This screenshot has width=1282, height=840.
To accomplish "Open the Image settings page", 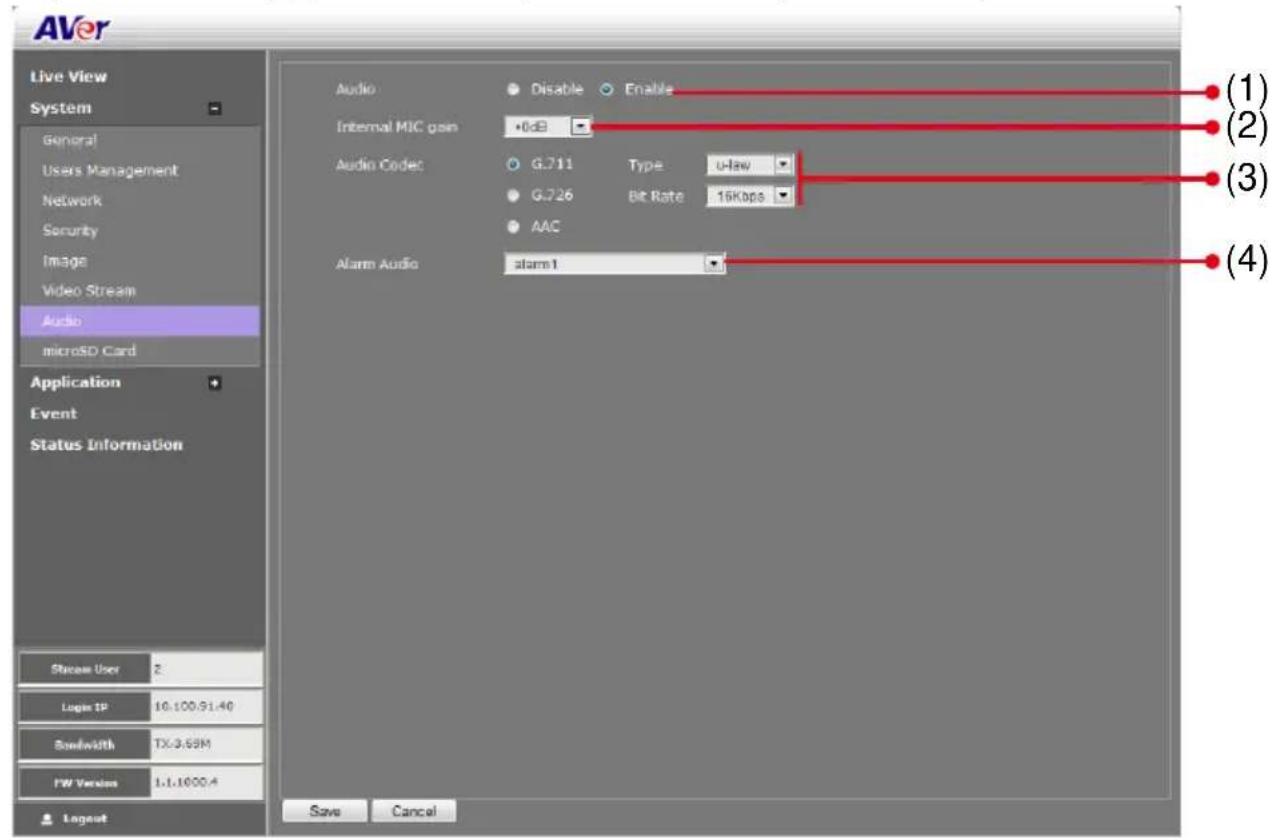I will 65,261.
